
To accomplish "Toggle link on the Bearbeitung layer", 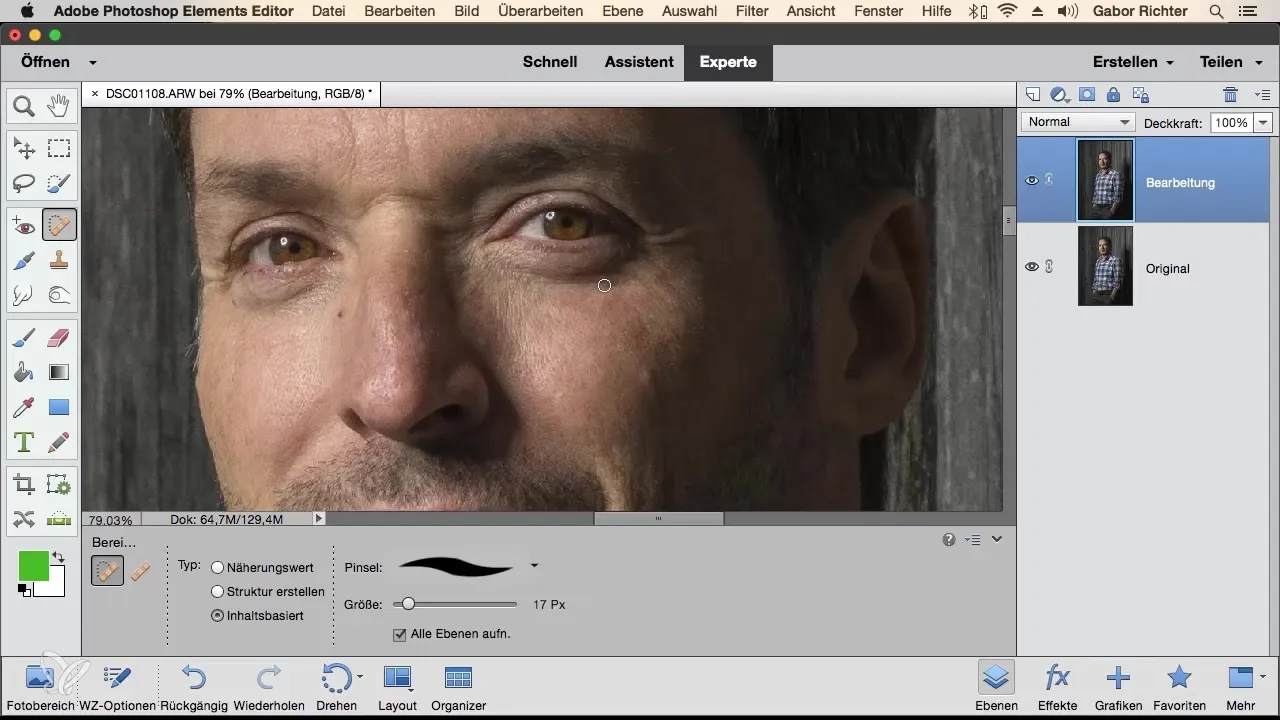I will pos(1049,181).
